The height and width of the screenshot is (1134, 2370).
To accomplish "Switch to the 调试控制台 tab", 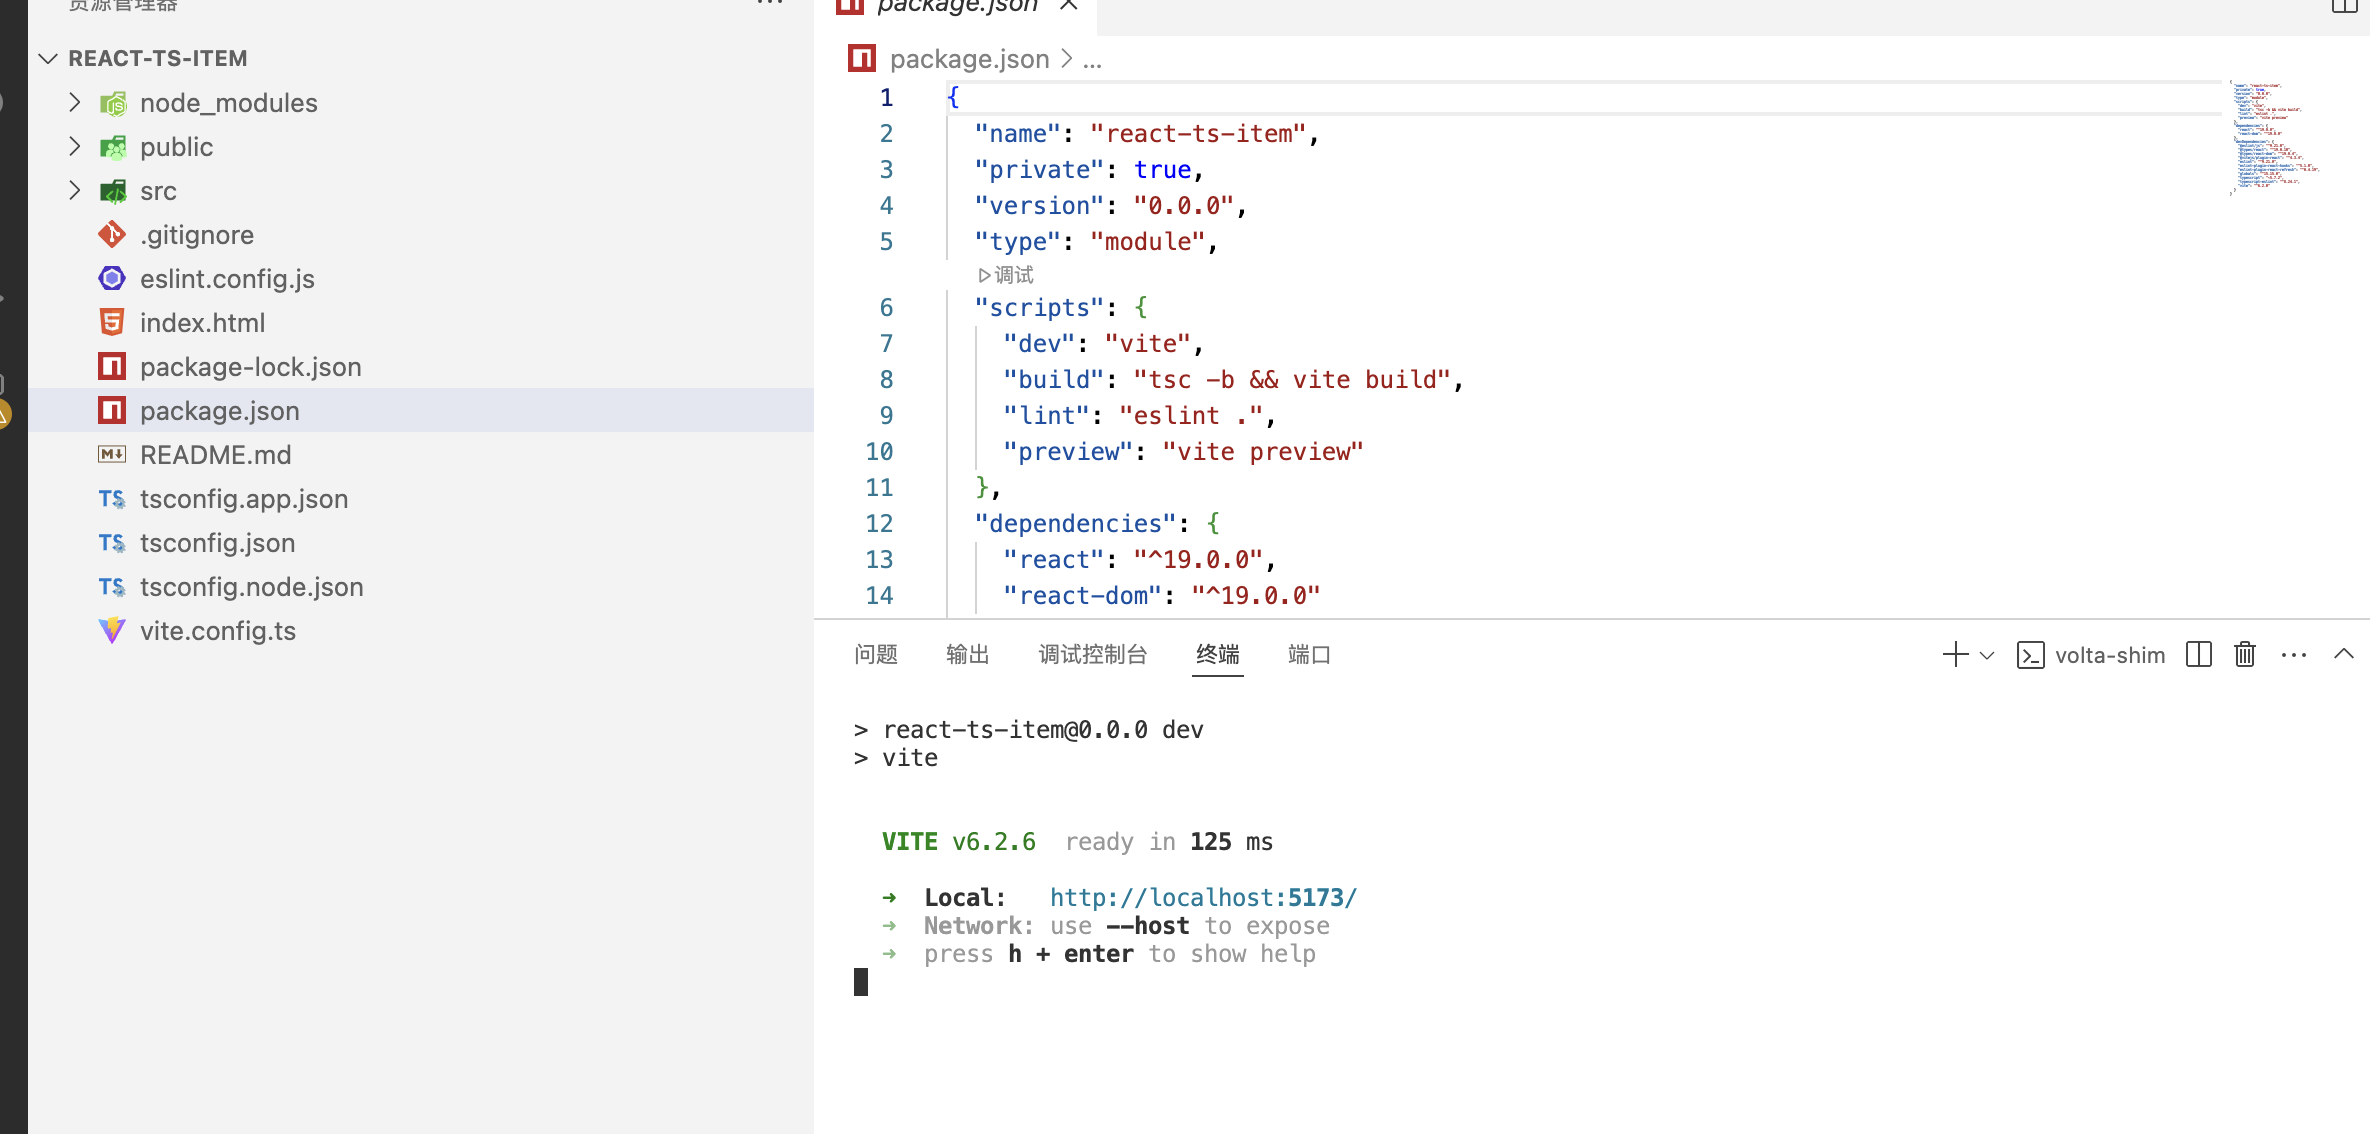I will tap(1092, 654).
